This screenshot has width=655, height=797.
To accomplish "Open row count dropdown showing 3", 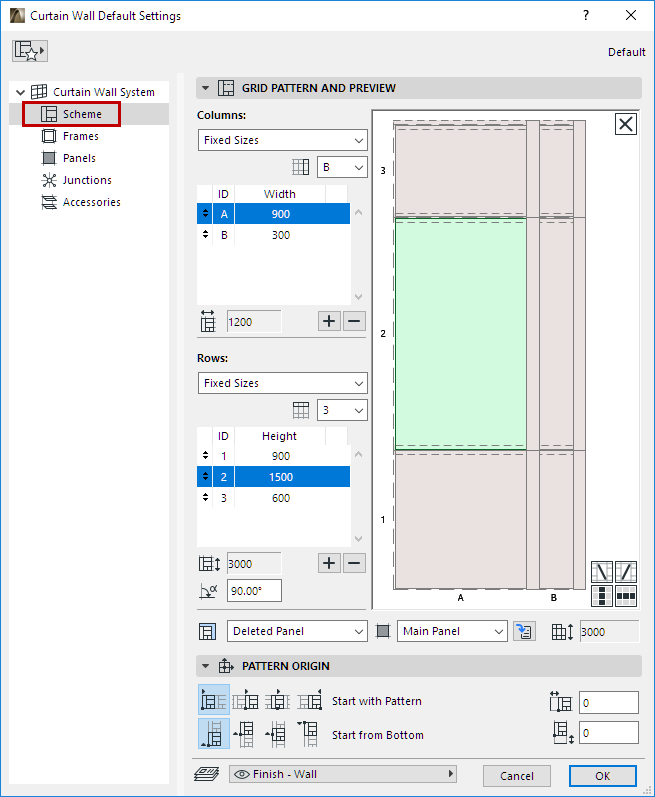I will point(342,410).
